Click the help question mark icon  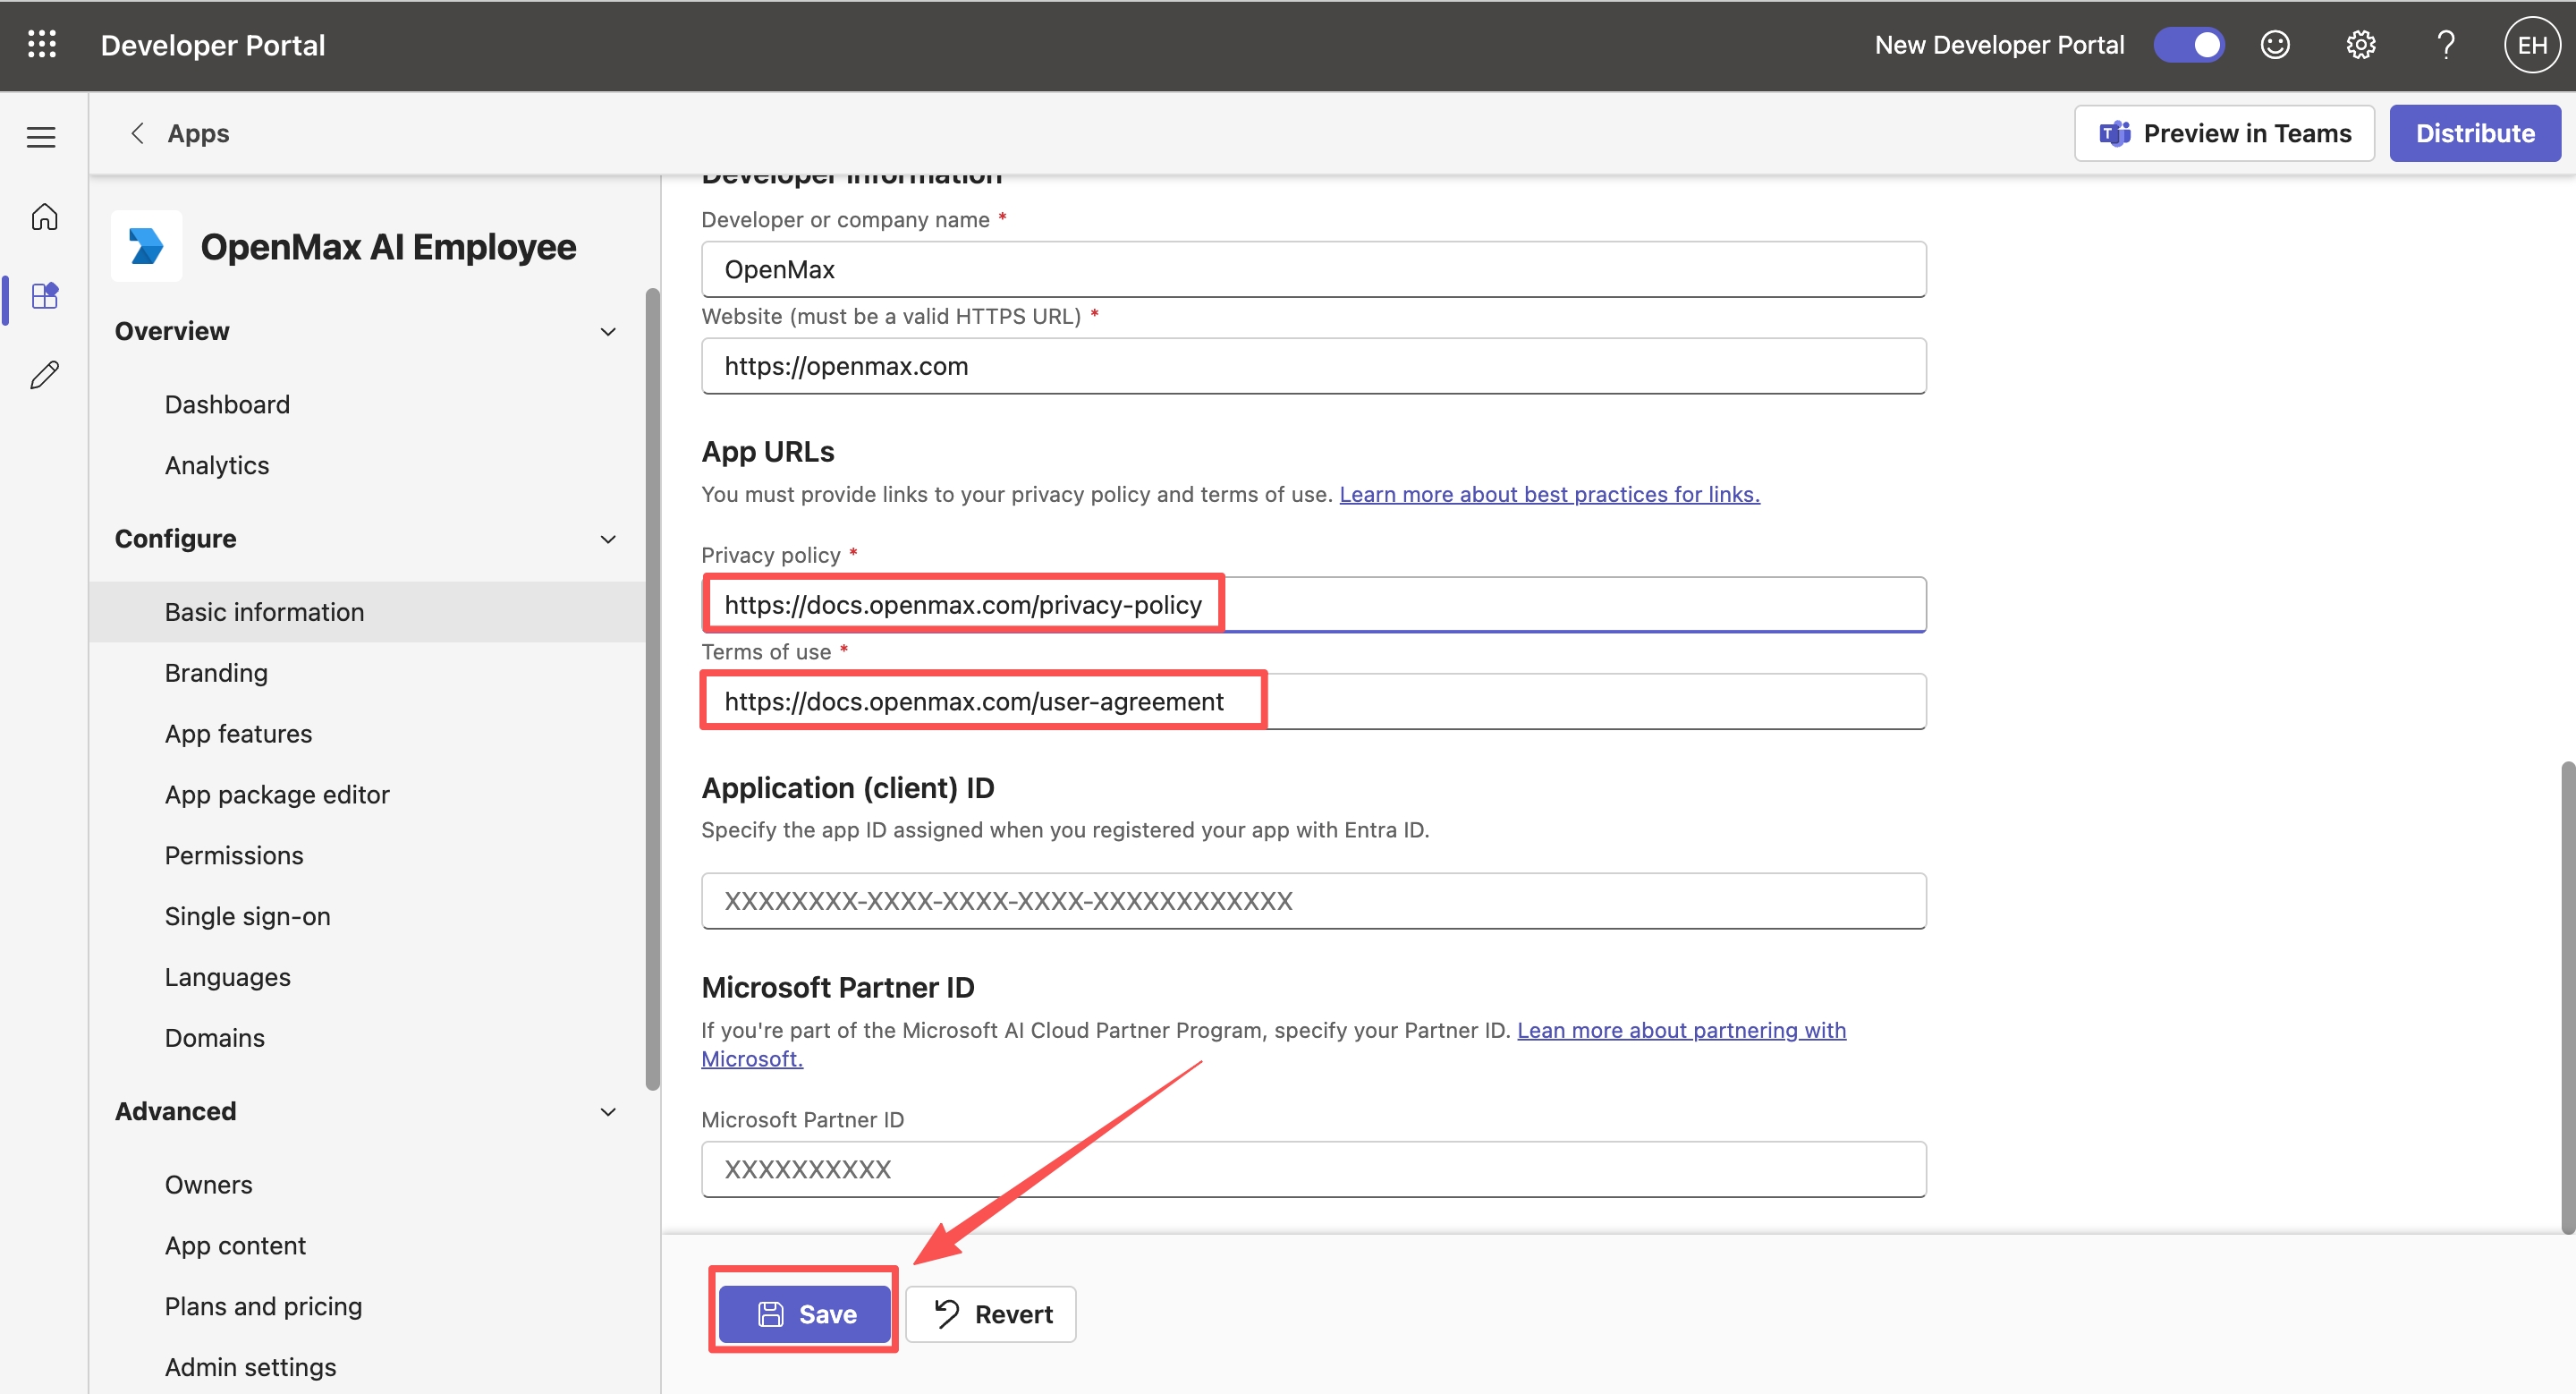[x=2446, y=45]
